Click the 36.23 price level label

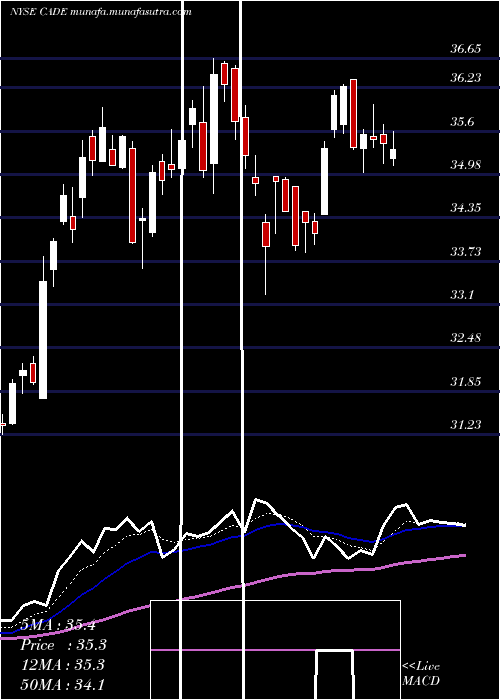tap(465, 78)
